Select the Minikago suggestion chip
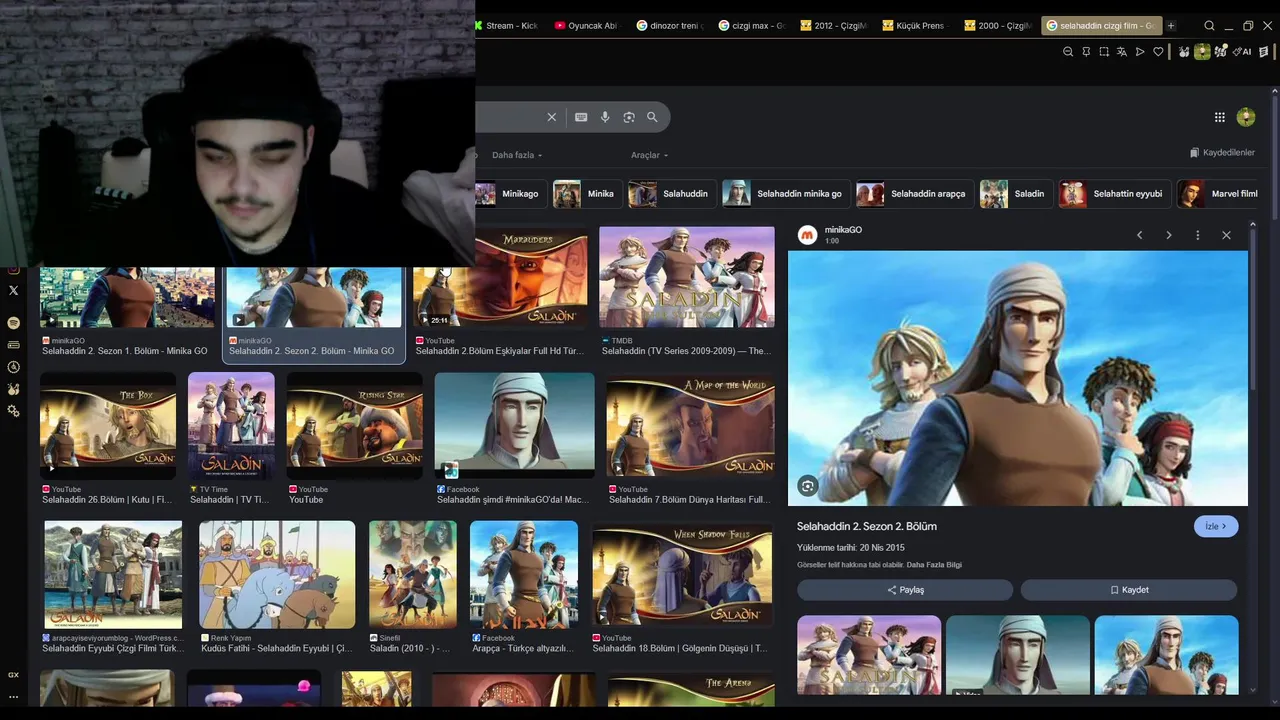The height and width of the screenshot is (720, 1280). tap(511, 194)
